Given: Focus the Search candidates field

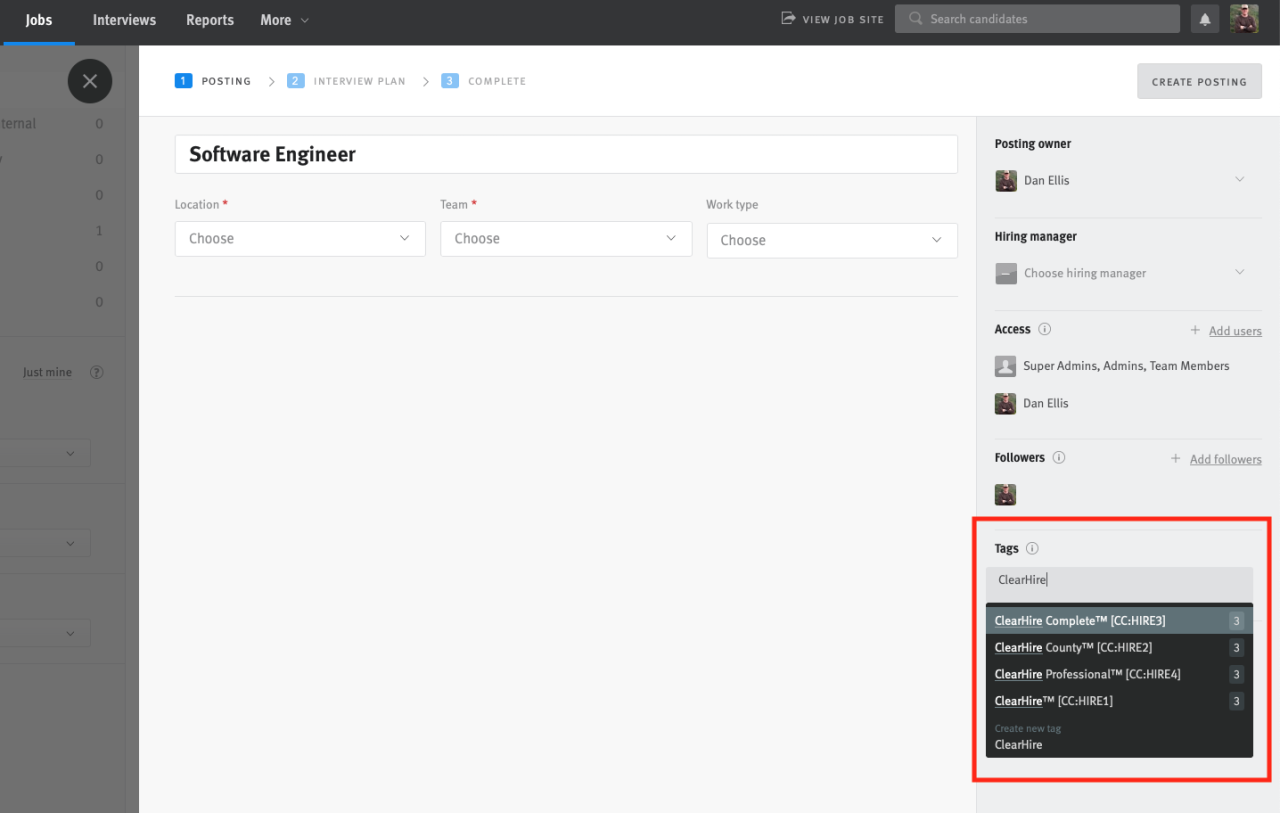Looking at the screenshot, I should tap(1037, 19).
